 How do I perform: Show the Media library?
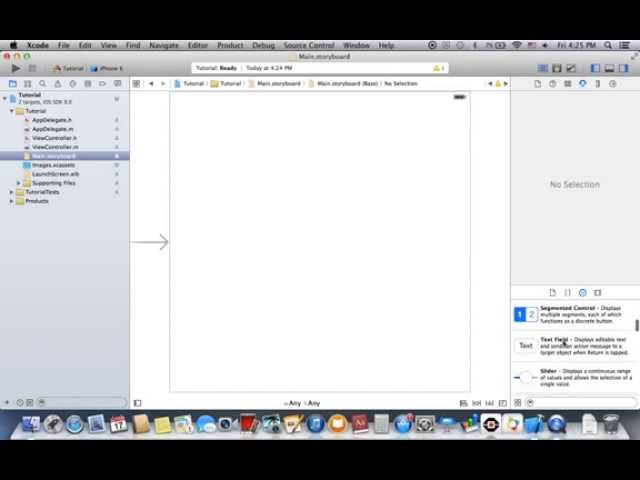[x=598, y=293]
